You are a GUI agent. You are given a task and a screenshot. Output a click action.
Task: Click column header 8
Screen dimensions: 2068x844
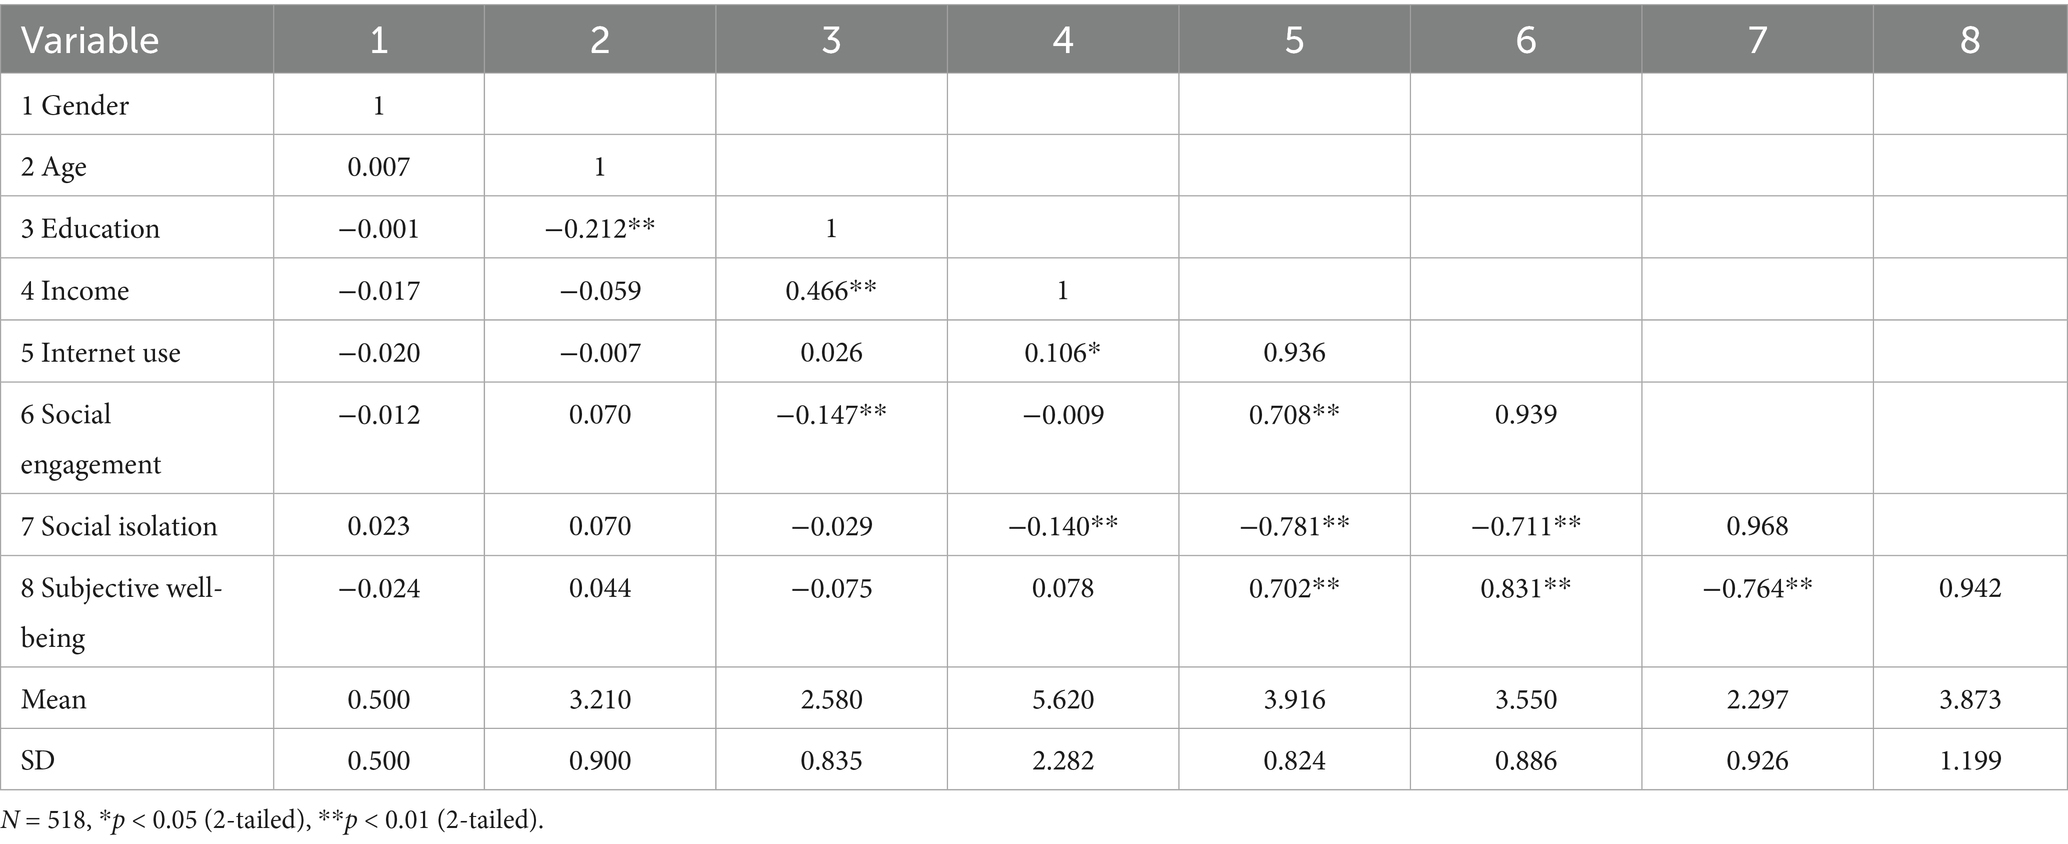1970,40
